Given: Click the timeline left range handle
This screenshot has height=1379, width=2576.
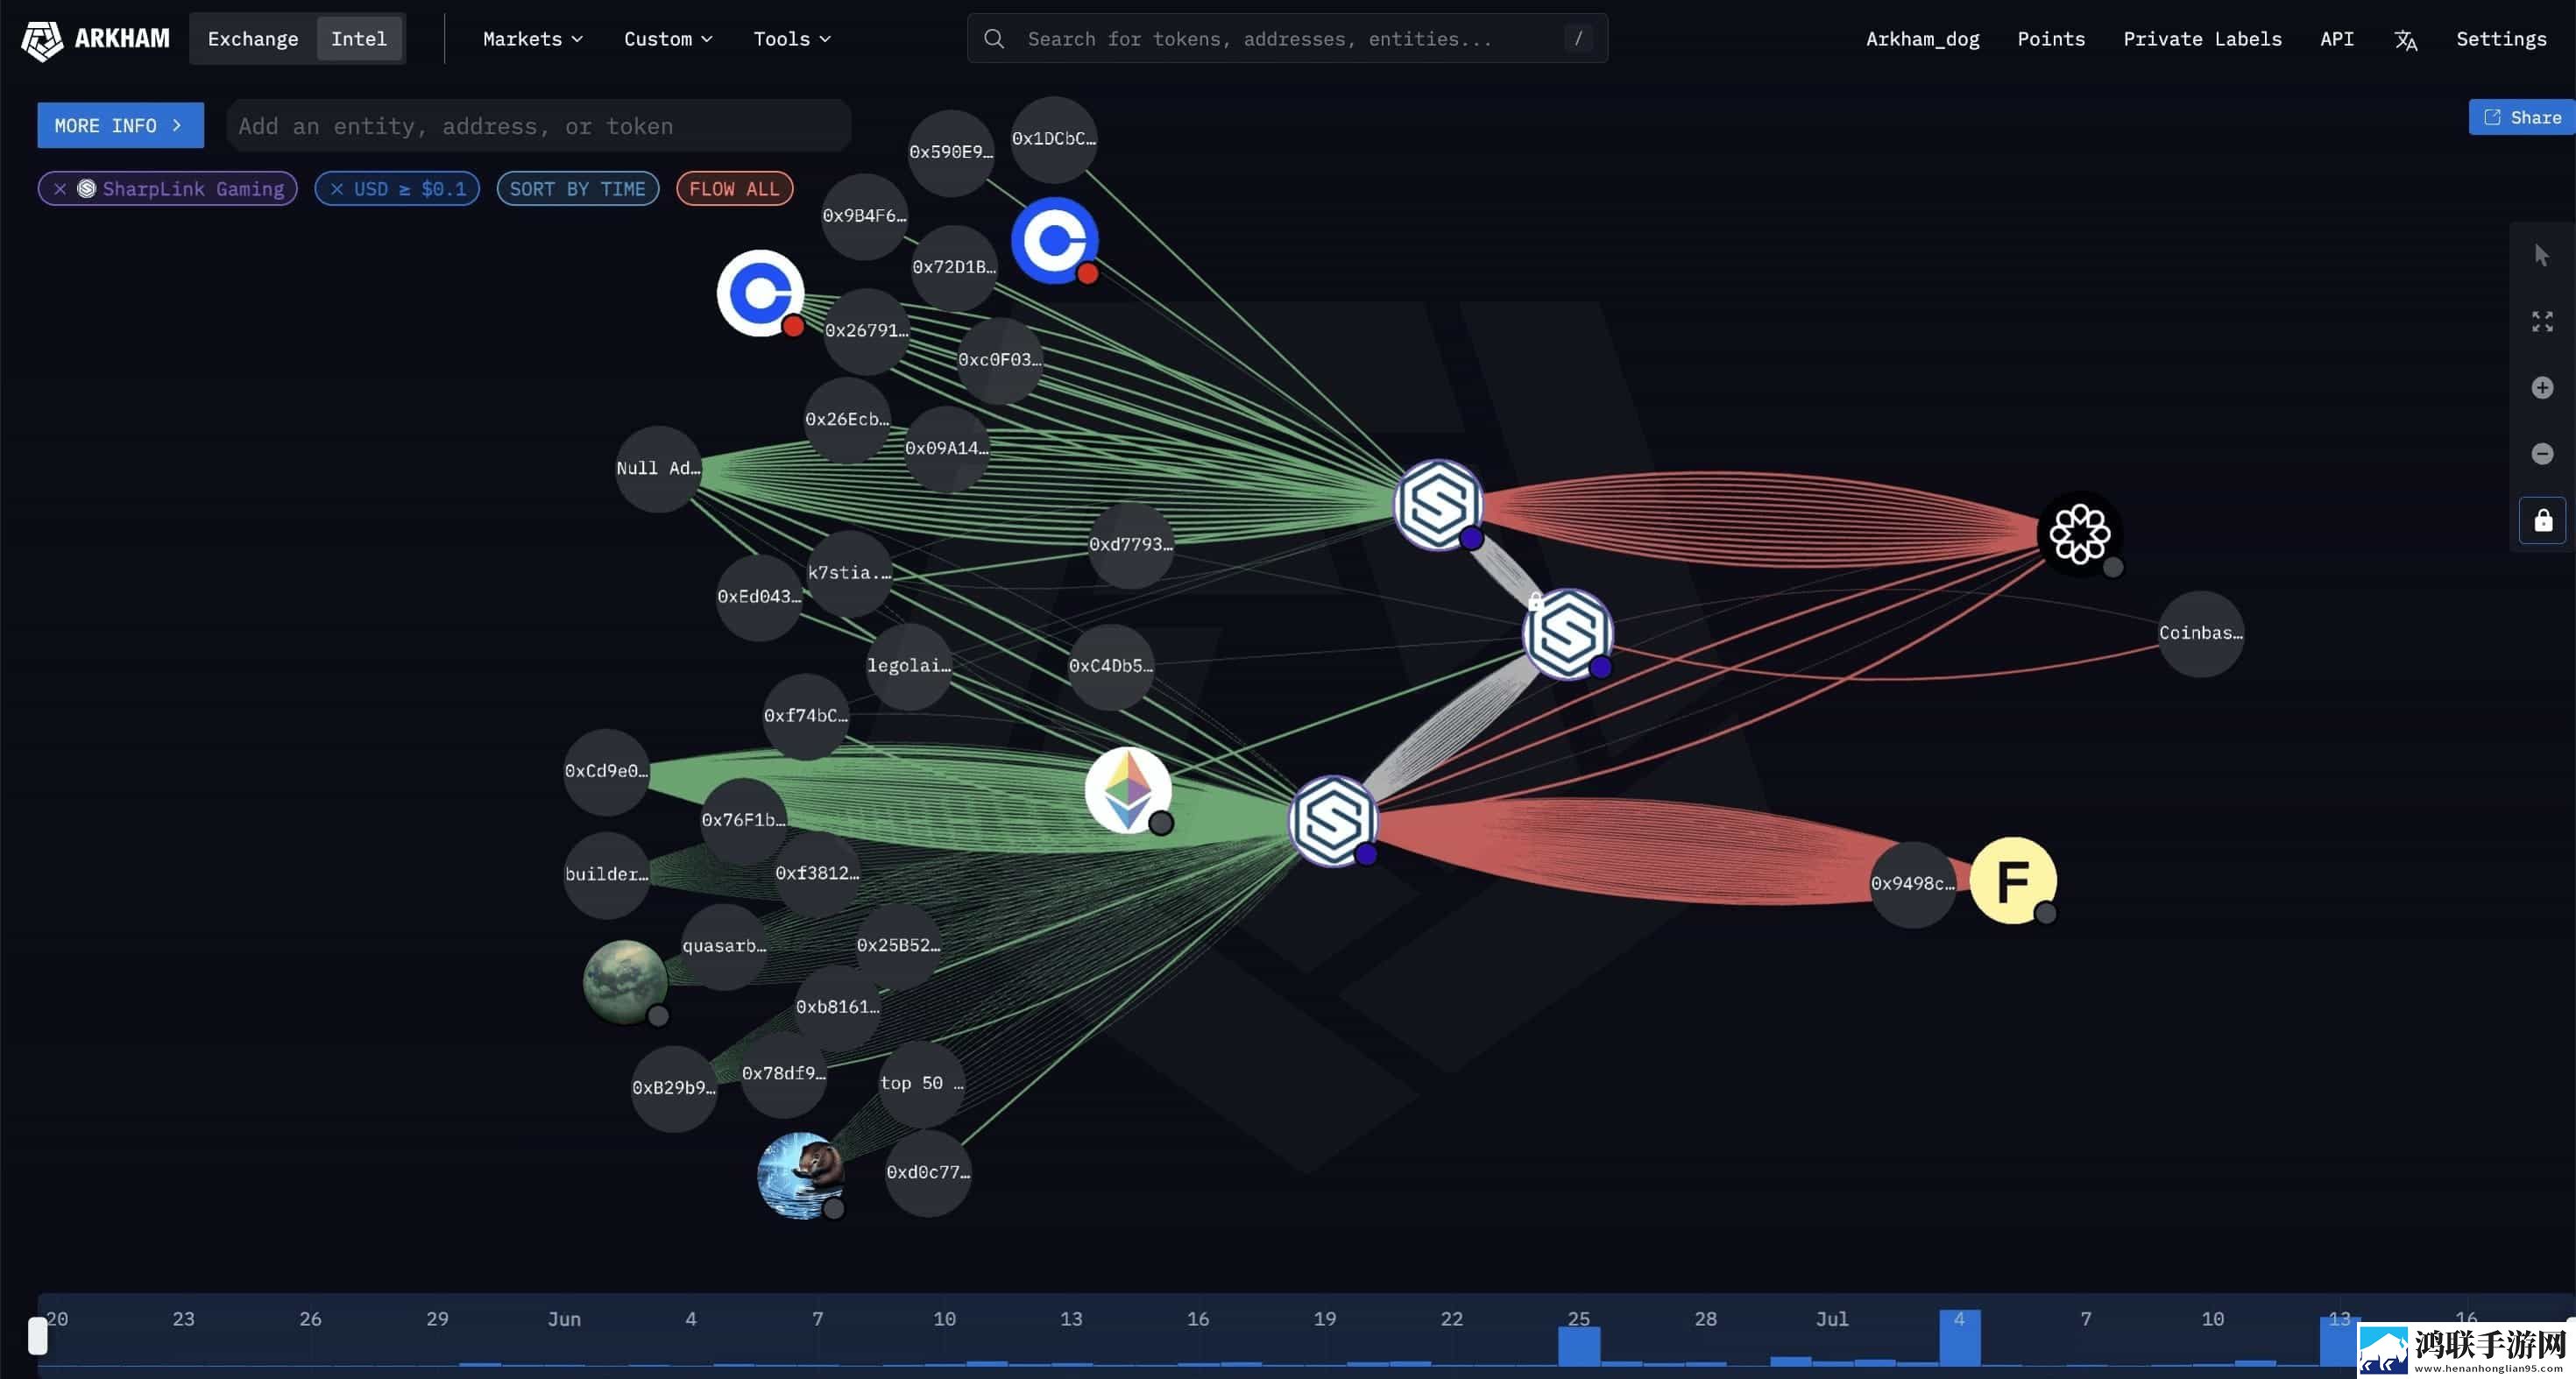Looking at the screenshot, I should pos(38,1336).
